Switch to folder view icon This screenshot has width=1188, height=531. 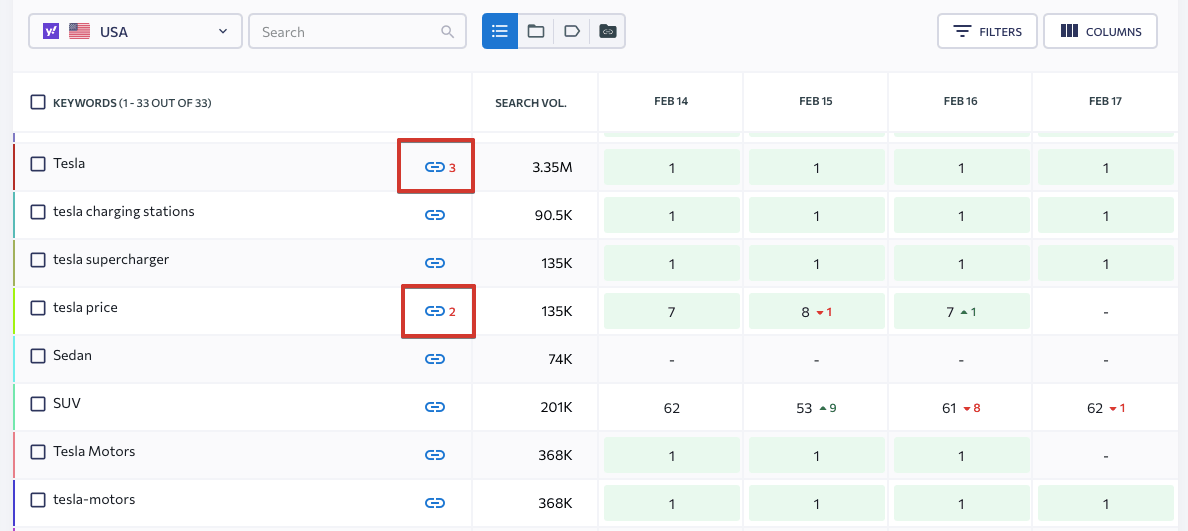click(536, 31)
